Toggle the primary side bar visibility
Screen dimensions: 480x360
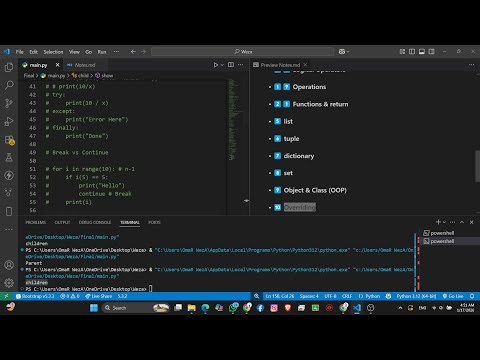coord(412,52)
